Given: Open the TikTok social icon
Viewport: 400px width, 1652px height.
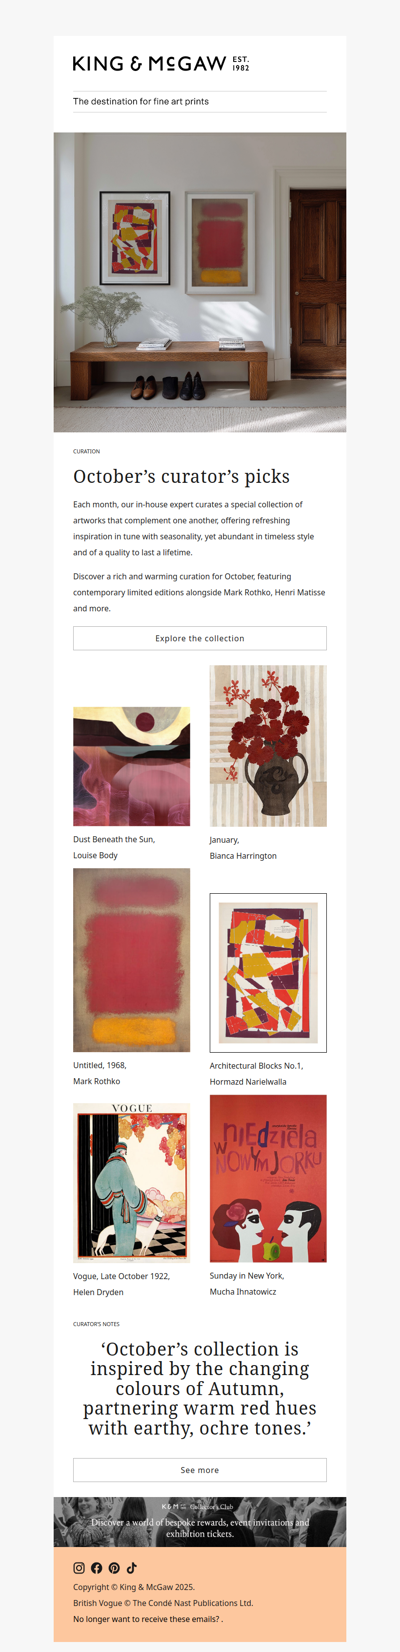Looking at the screenshot, I should tap(131, 1568).
